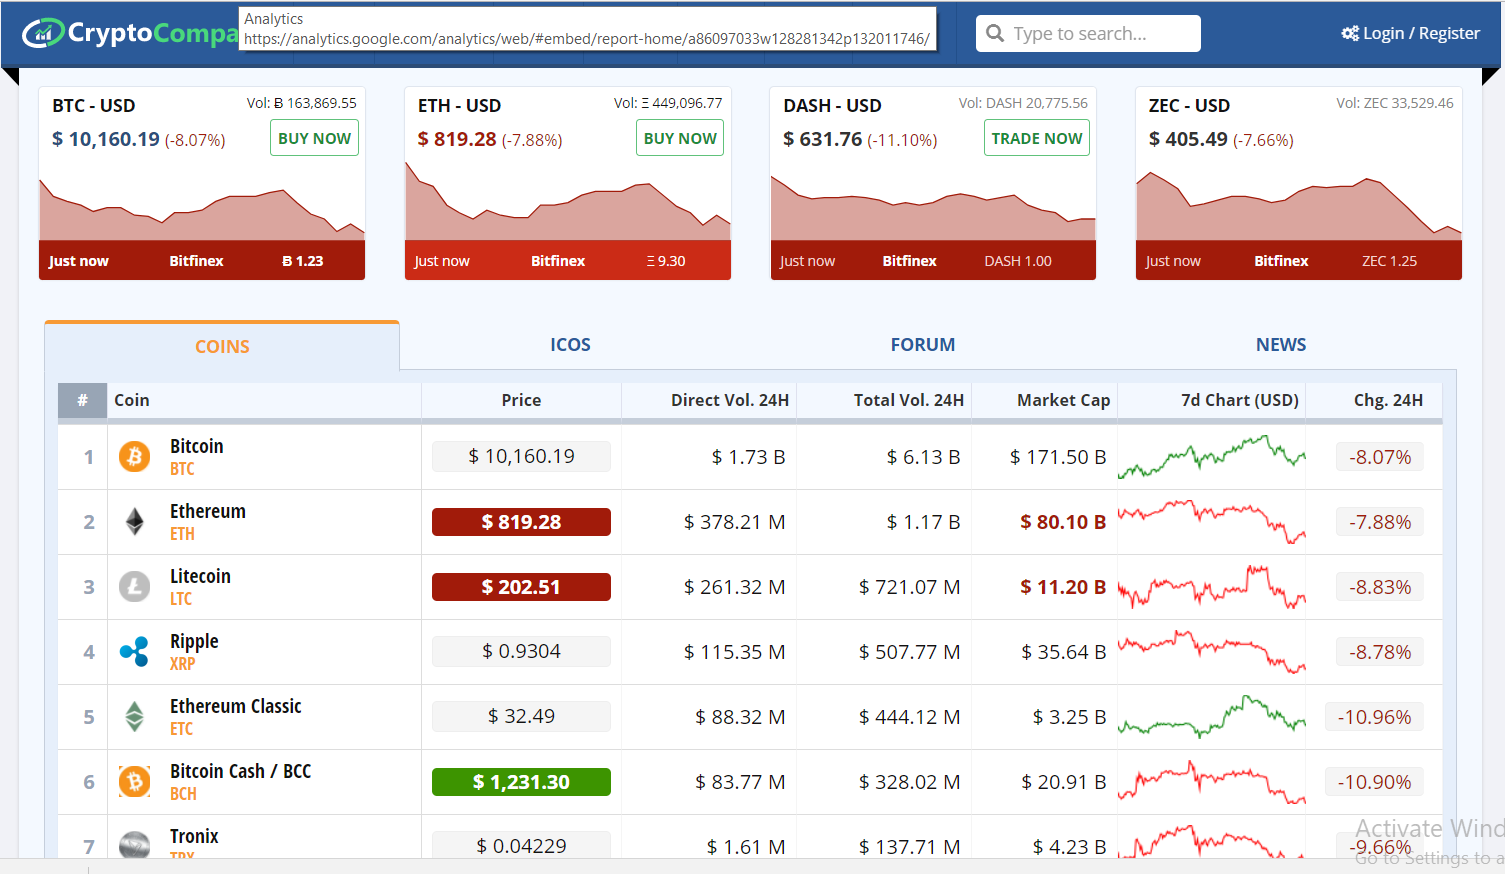
Task: Click the search magnifier icon
Action: point(995,33)
